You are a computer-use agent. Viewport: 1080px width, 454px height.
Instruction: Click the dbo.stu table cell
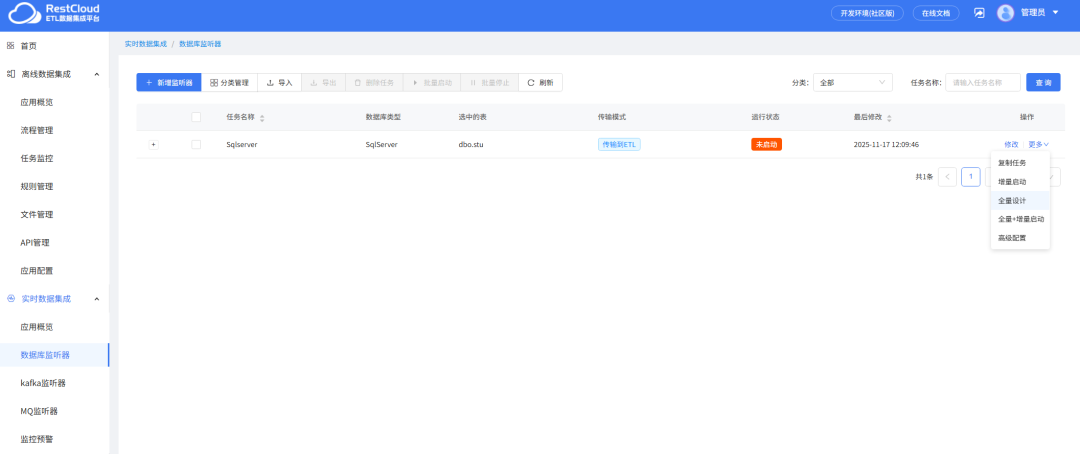click(472, 145)
